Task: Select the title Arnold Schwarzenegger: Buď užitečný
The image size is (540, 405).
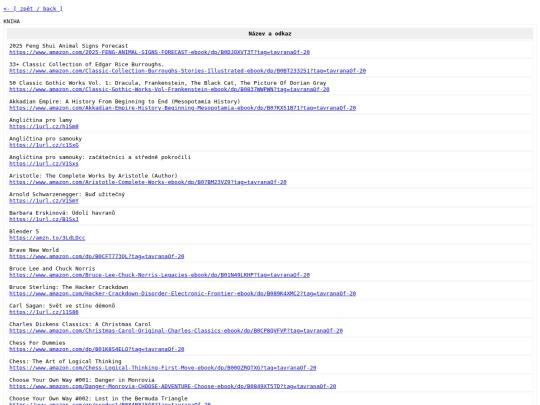Action: tap(67, 195)
